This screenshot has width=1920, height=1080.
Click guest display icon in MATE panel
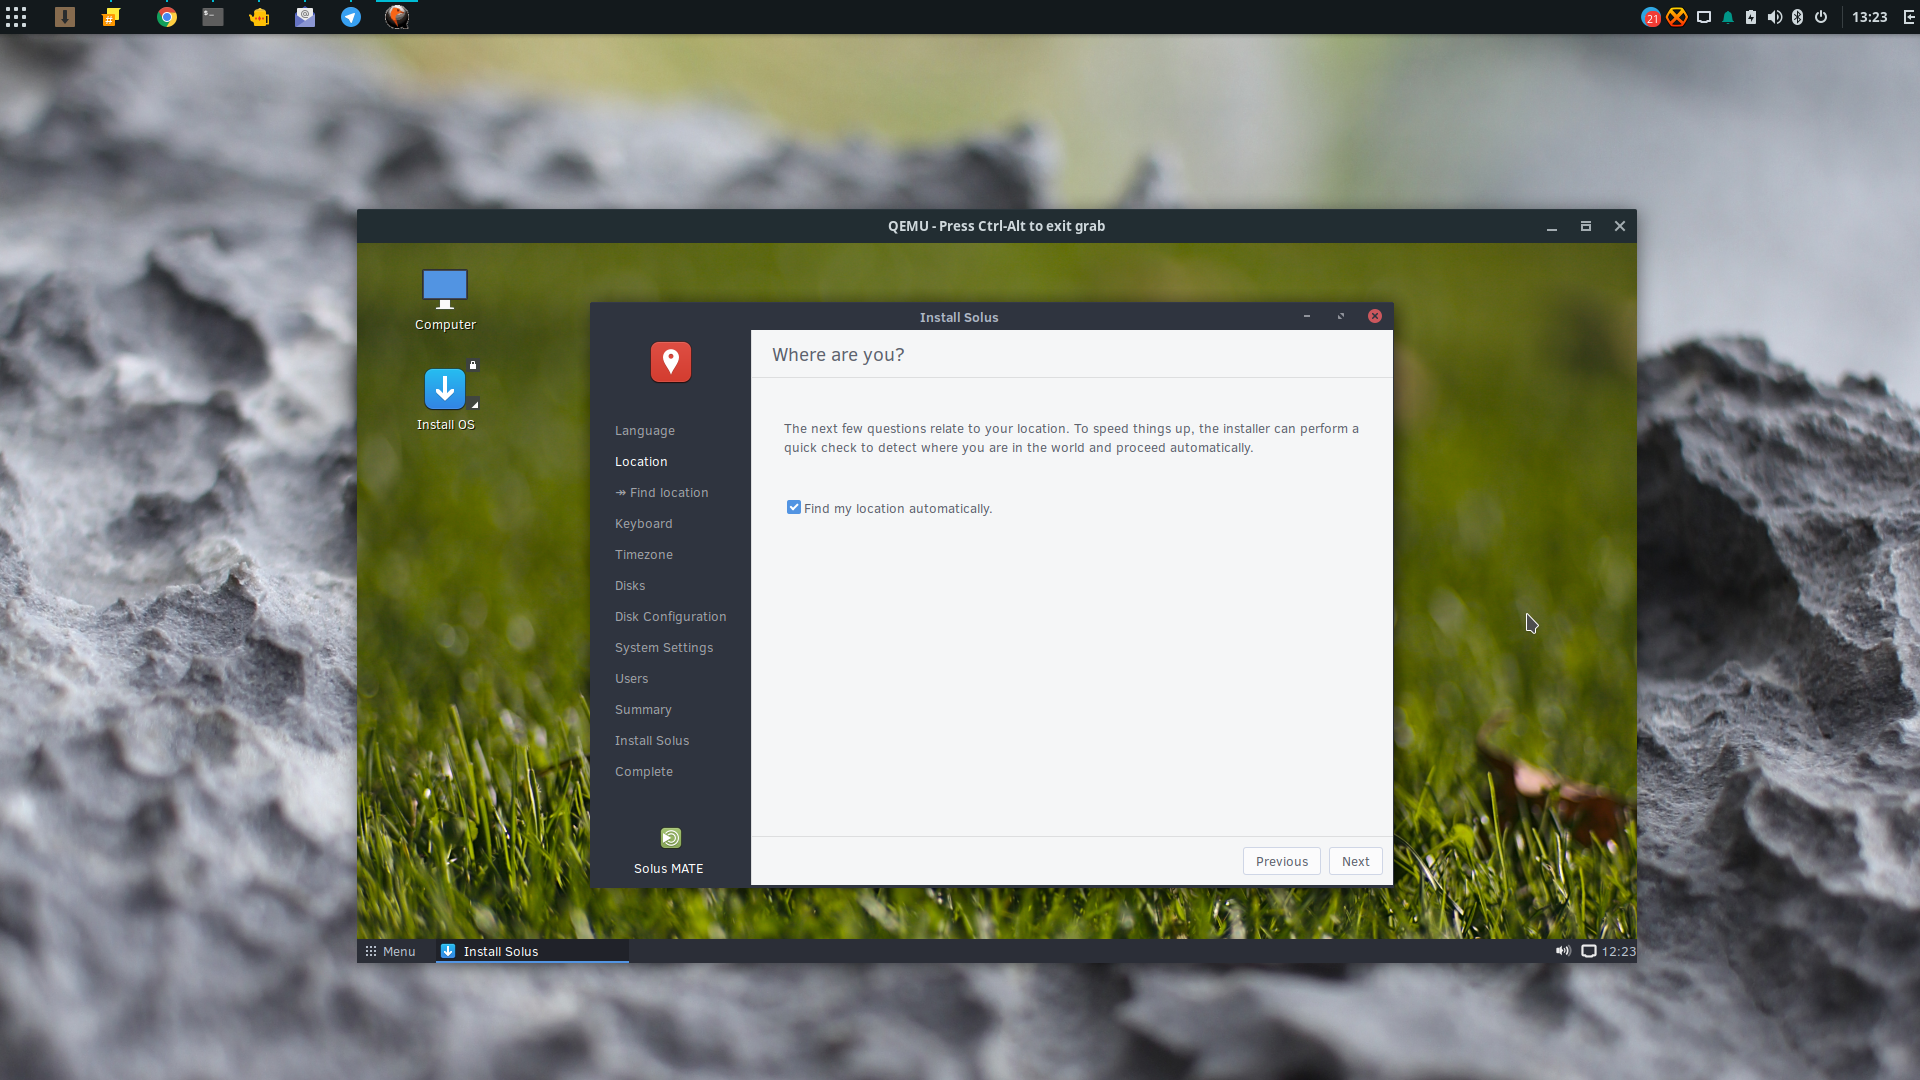point(1588,951)
